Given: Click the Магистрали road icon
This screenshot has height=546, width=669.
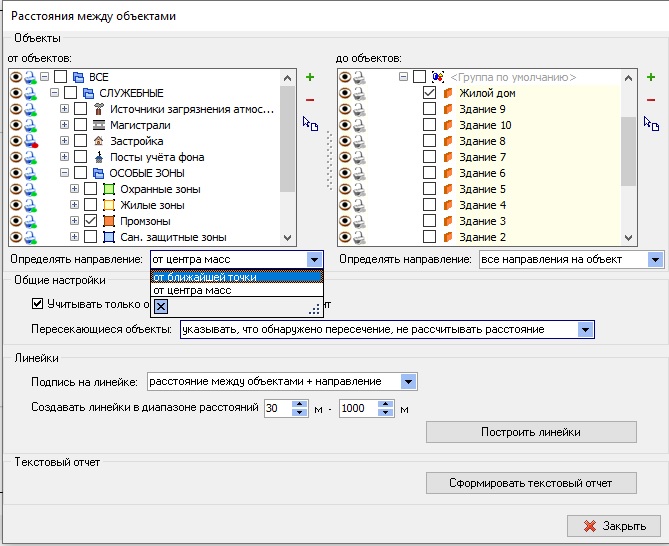Looking at the screenshot, I should (99, 125).
